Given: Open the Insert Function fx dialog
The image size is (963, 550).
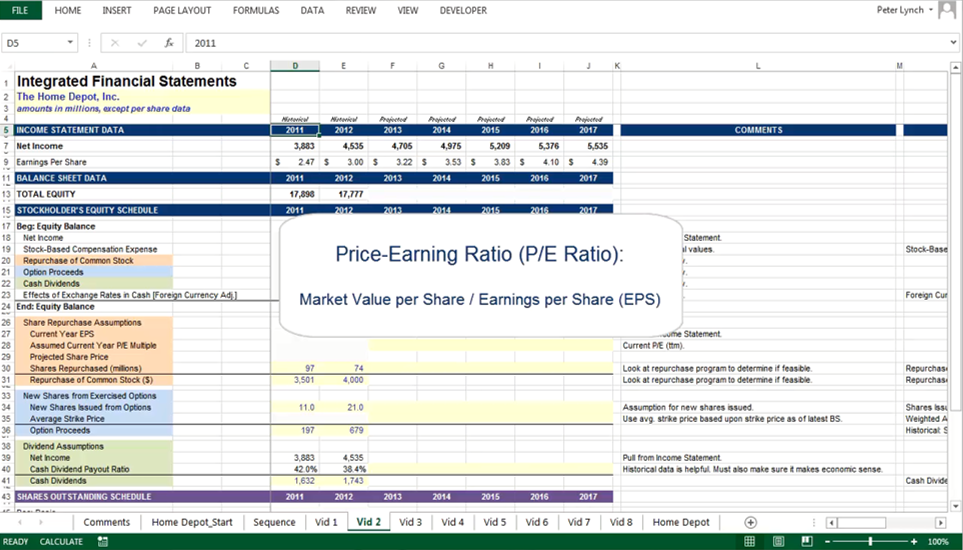Looking at the screenshot, I should (x=169, y=43).
